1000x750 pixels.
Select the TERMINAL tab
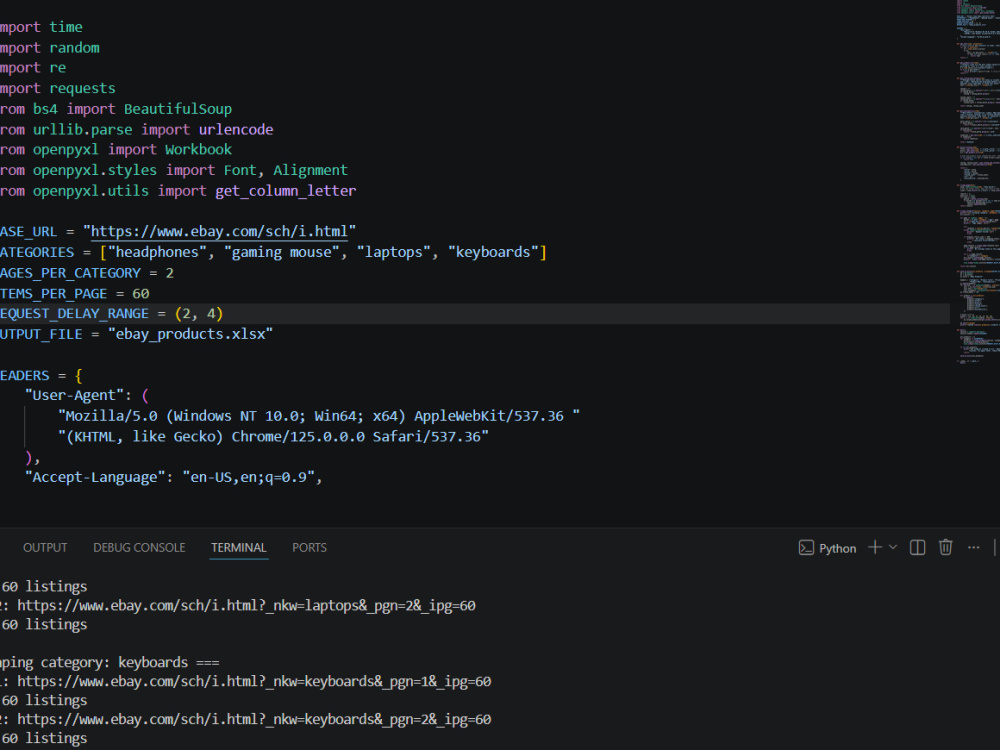239,548
